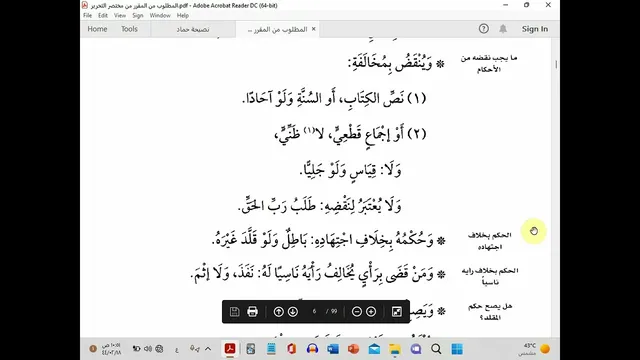640x360 pixels.
Task: Click the taskbar icon next to Acrobat
Action: pyautogui.click(x=251, y=349)
